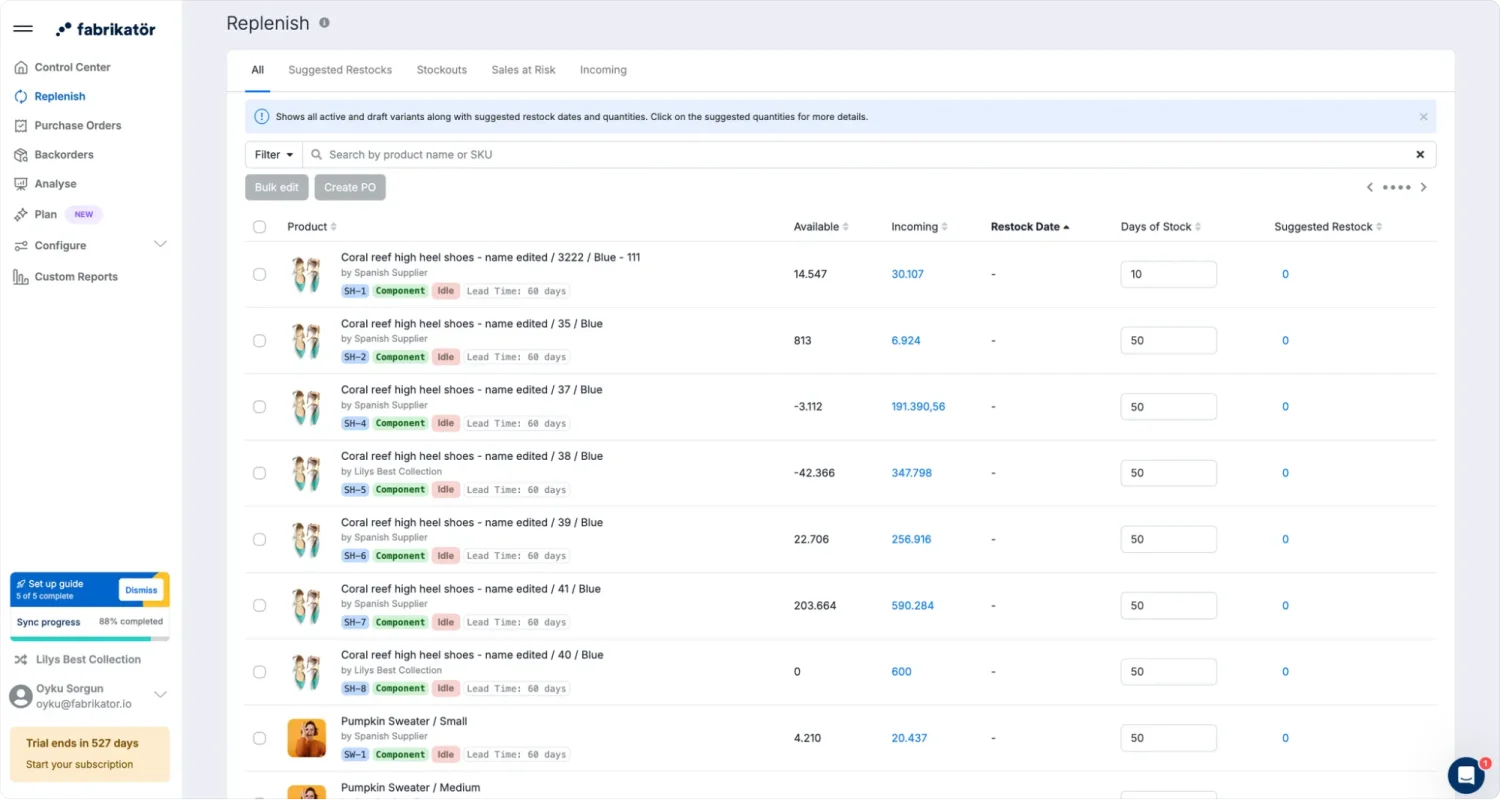Click the Days of Stock field showing 10
Screen dimensions: 1500x800
(x=1168, y=274)
